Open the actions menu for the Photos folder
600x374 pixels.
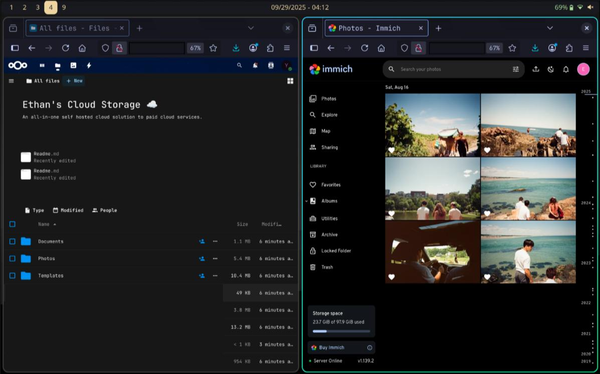click(x=215, y=259)
